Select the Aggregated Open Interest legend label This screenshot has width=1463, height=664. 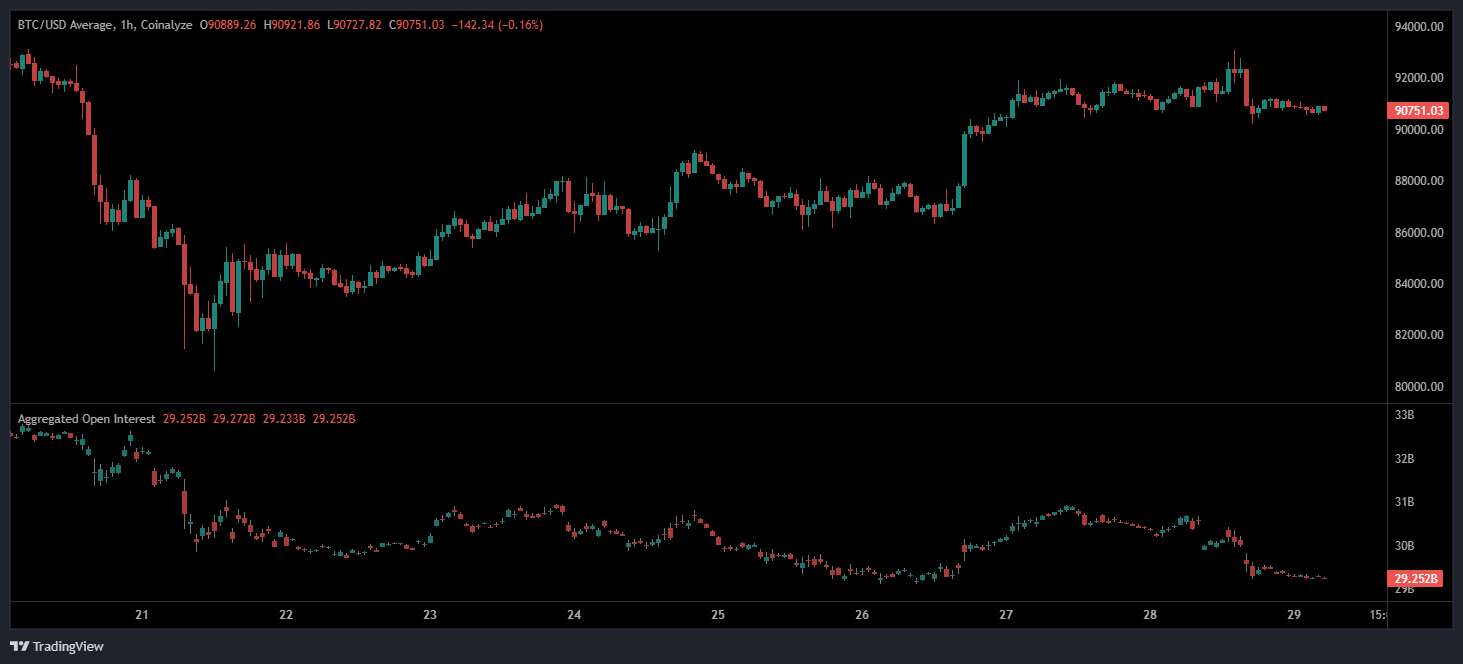[x=86, y=419]
